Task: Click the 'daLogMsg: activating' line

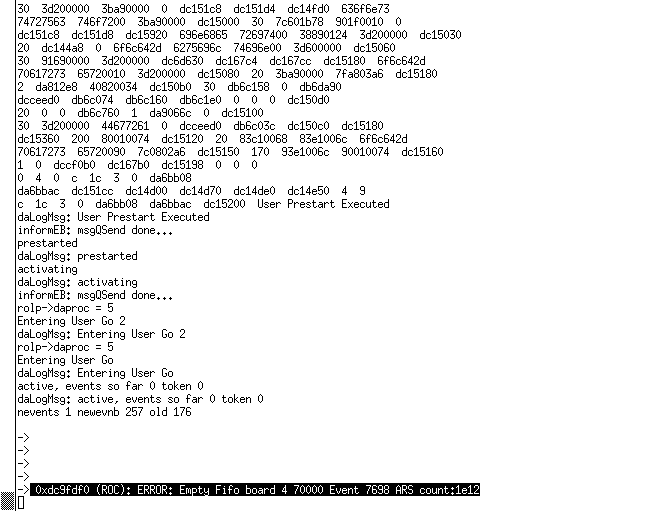Action: (78, 282)
